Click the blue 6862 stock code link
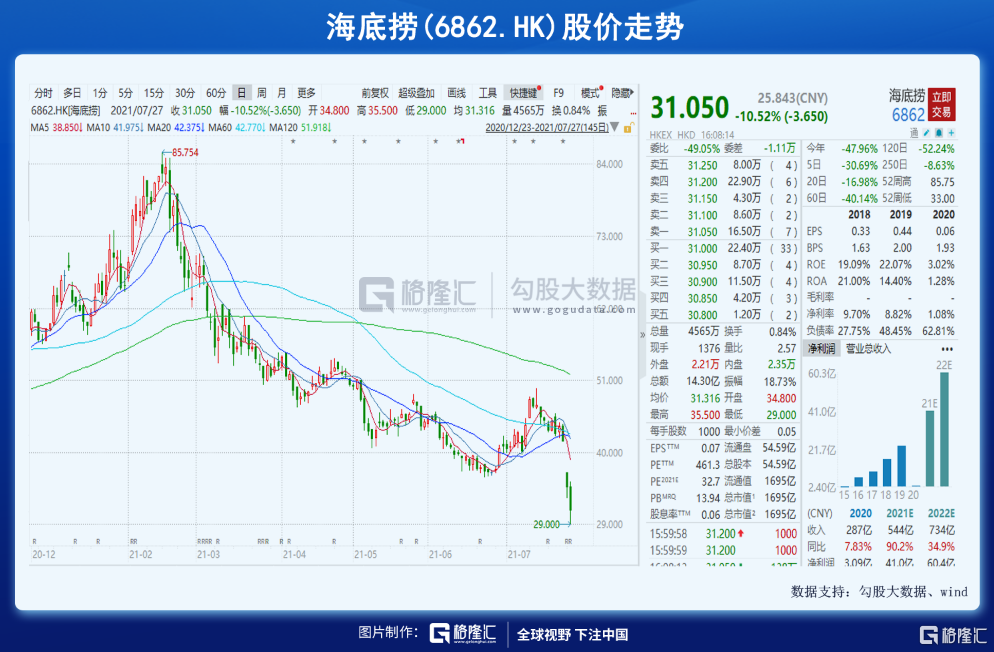Image resolution: width=994 pixels, height=652 pixels. coord(908,115)
